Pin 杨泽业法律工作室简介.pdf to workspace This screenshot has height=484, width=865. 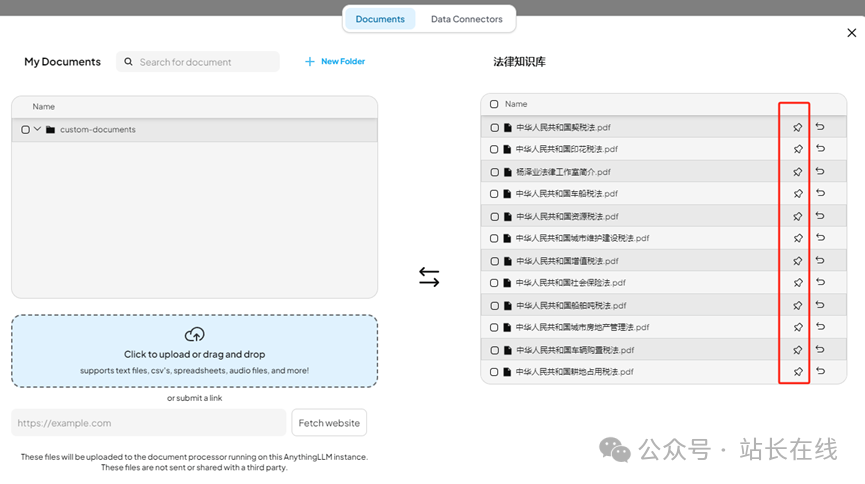pyautogui.click(x=798, y=172)
